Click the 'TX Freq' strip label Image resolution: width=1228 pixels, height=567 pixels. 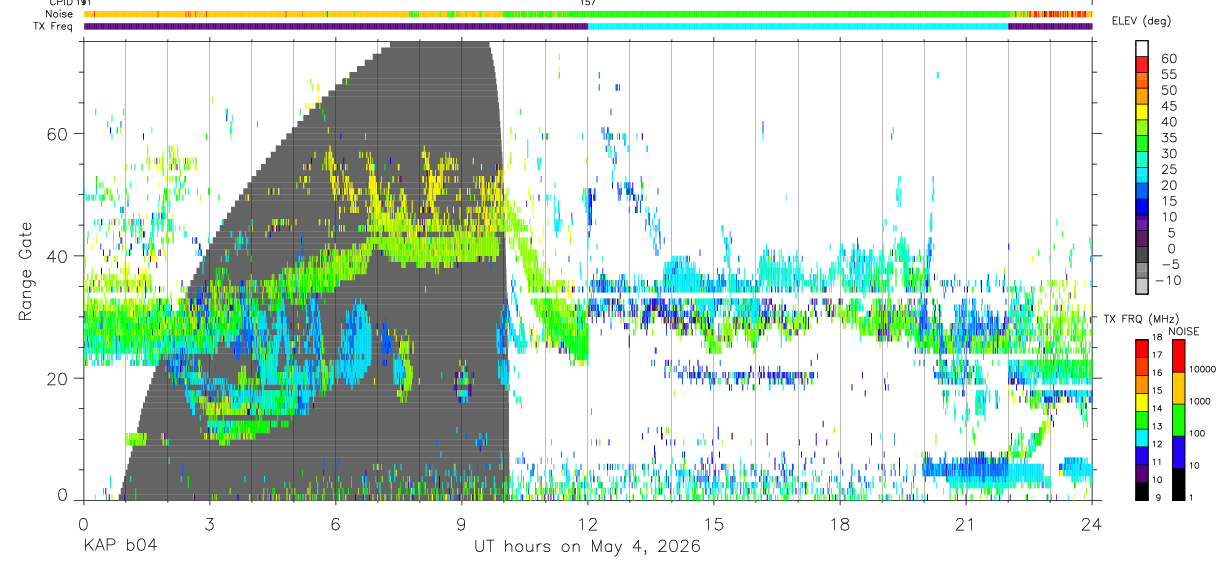click(x=52, y=26)
